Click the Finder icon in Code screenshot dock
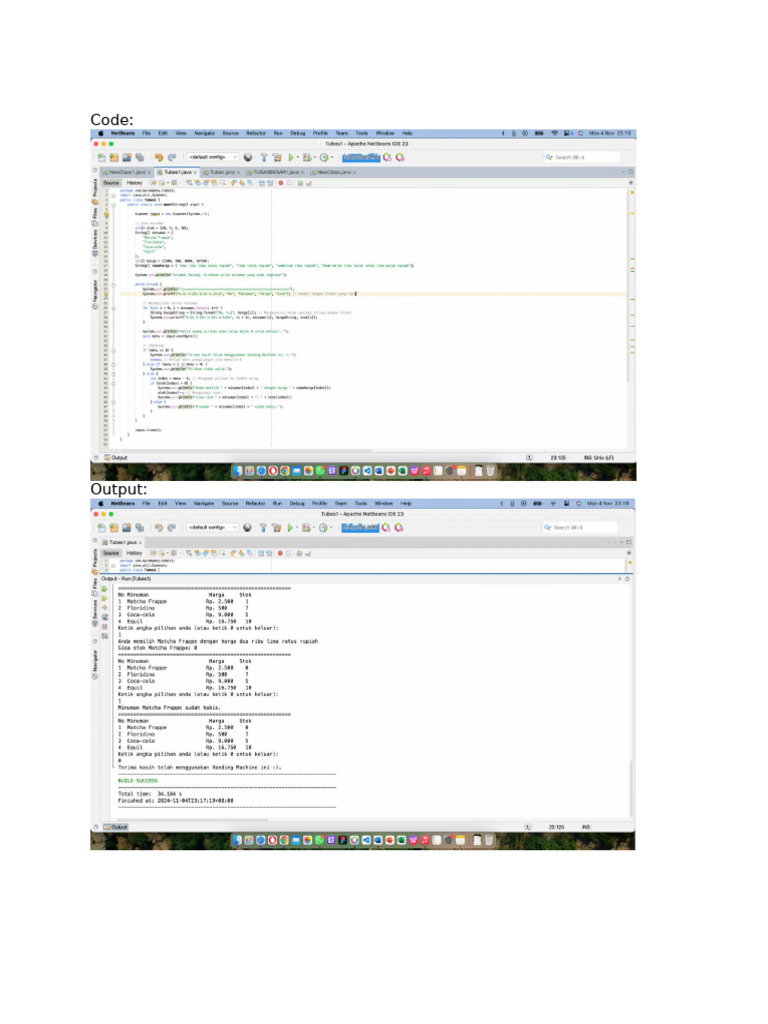 pyautogui.click(x=238, y=470)
